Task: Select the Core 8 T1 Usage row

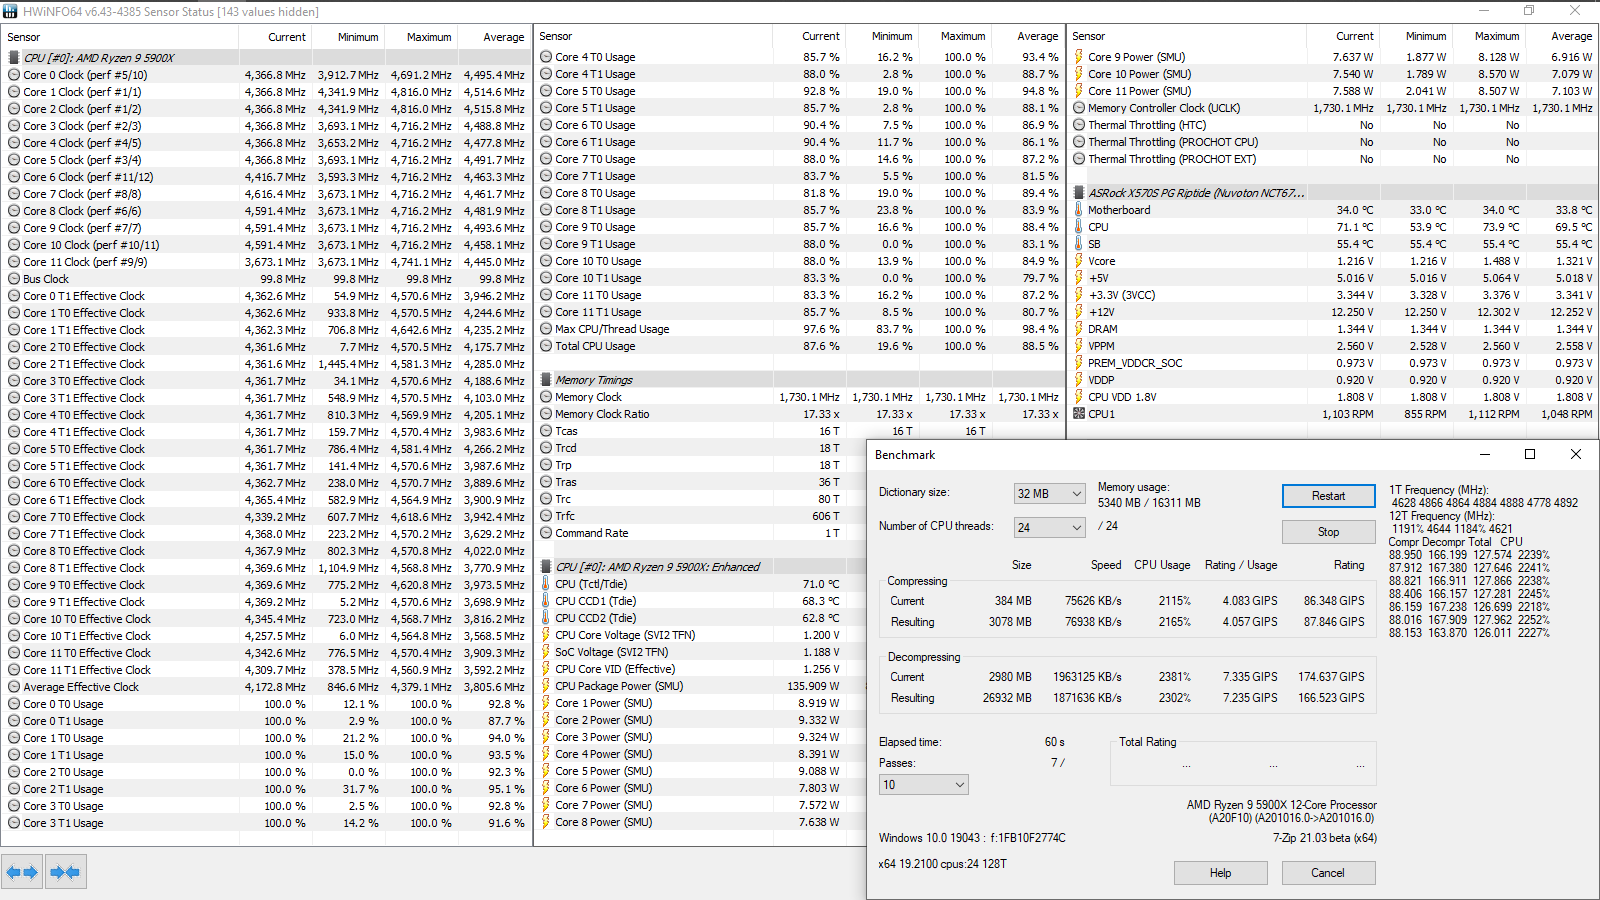Action: coord(799,210)
